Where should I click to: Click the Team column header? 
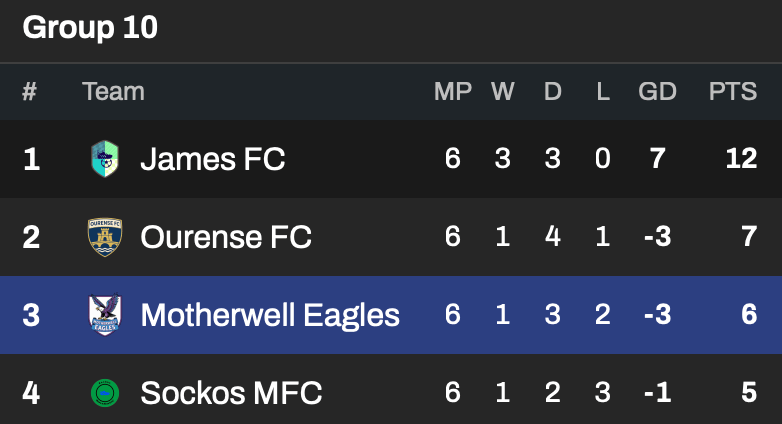click(x=113, y=92)
